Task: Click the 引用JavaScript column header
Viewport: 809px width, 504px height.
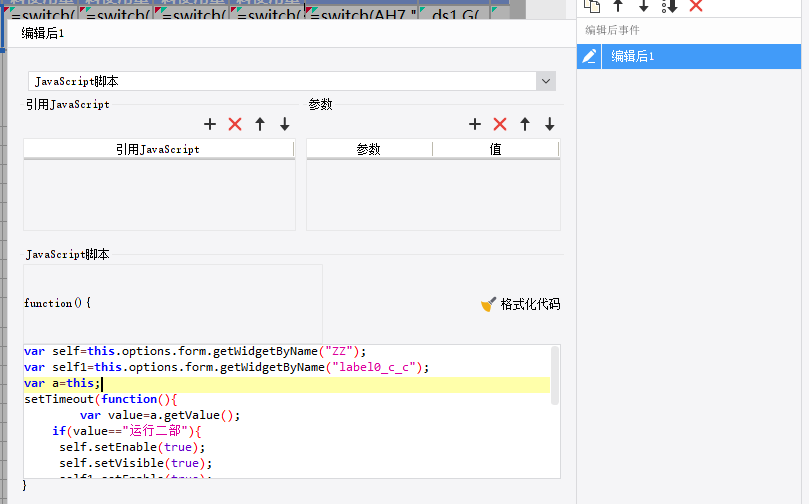Action: pos(158,149)
